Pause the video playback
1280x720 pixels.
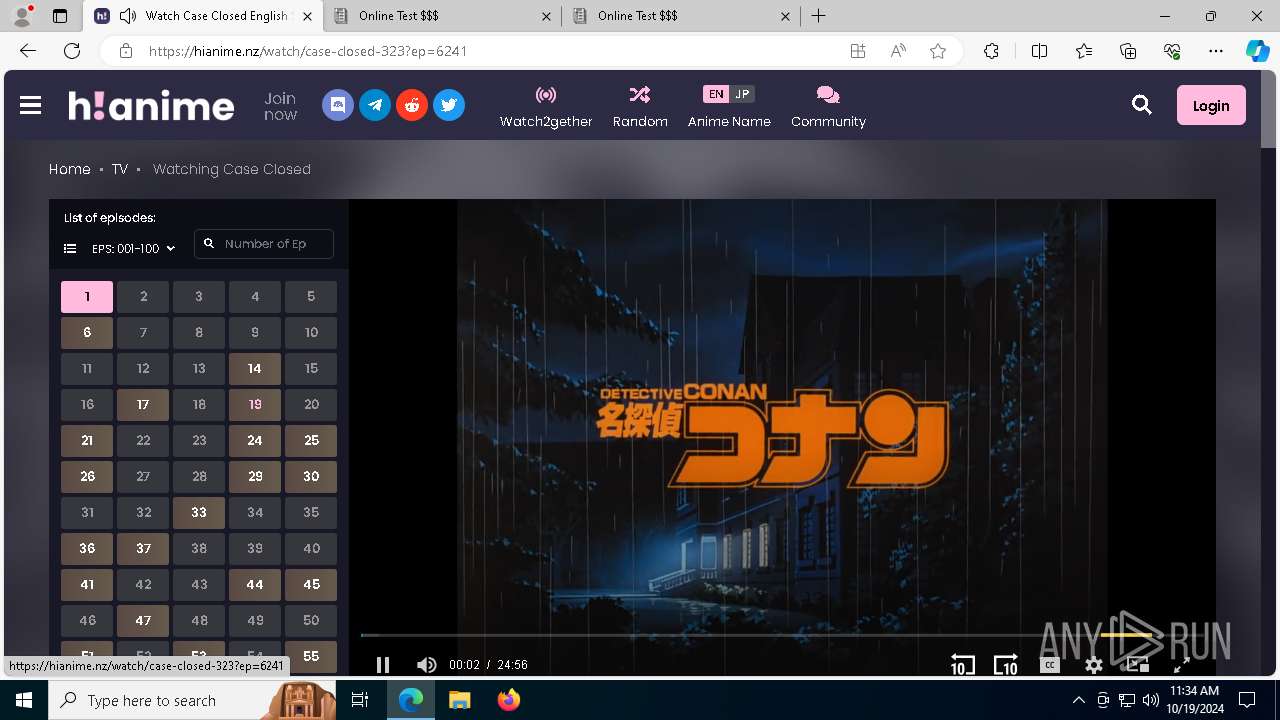tap(383, 665)
